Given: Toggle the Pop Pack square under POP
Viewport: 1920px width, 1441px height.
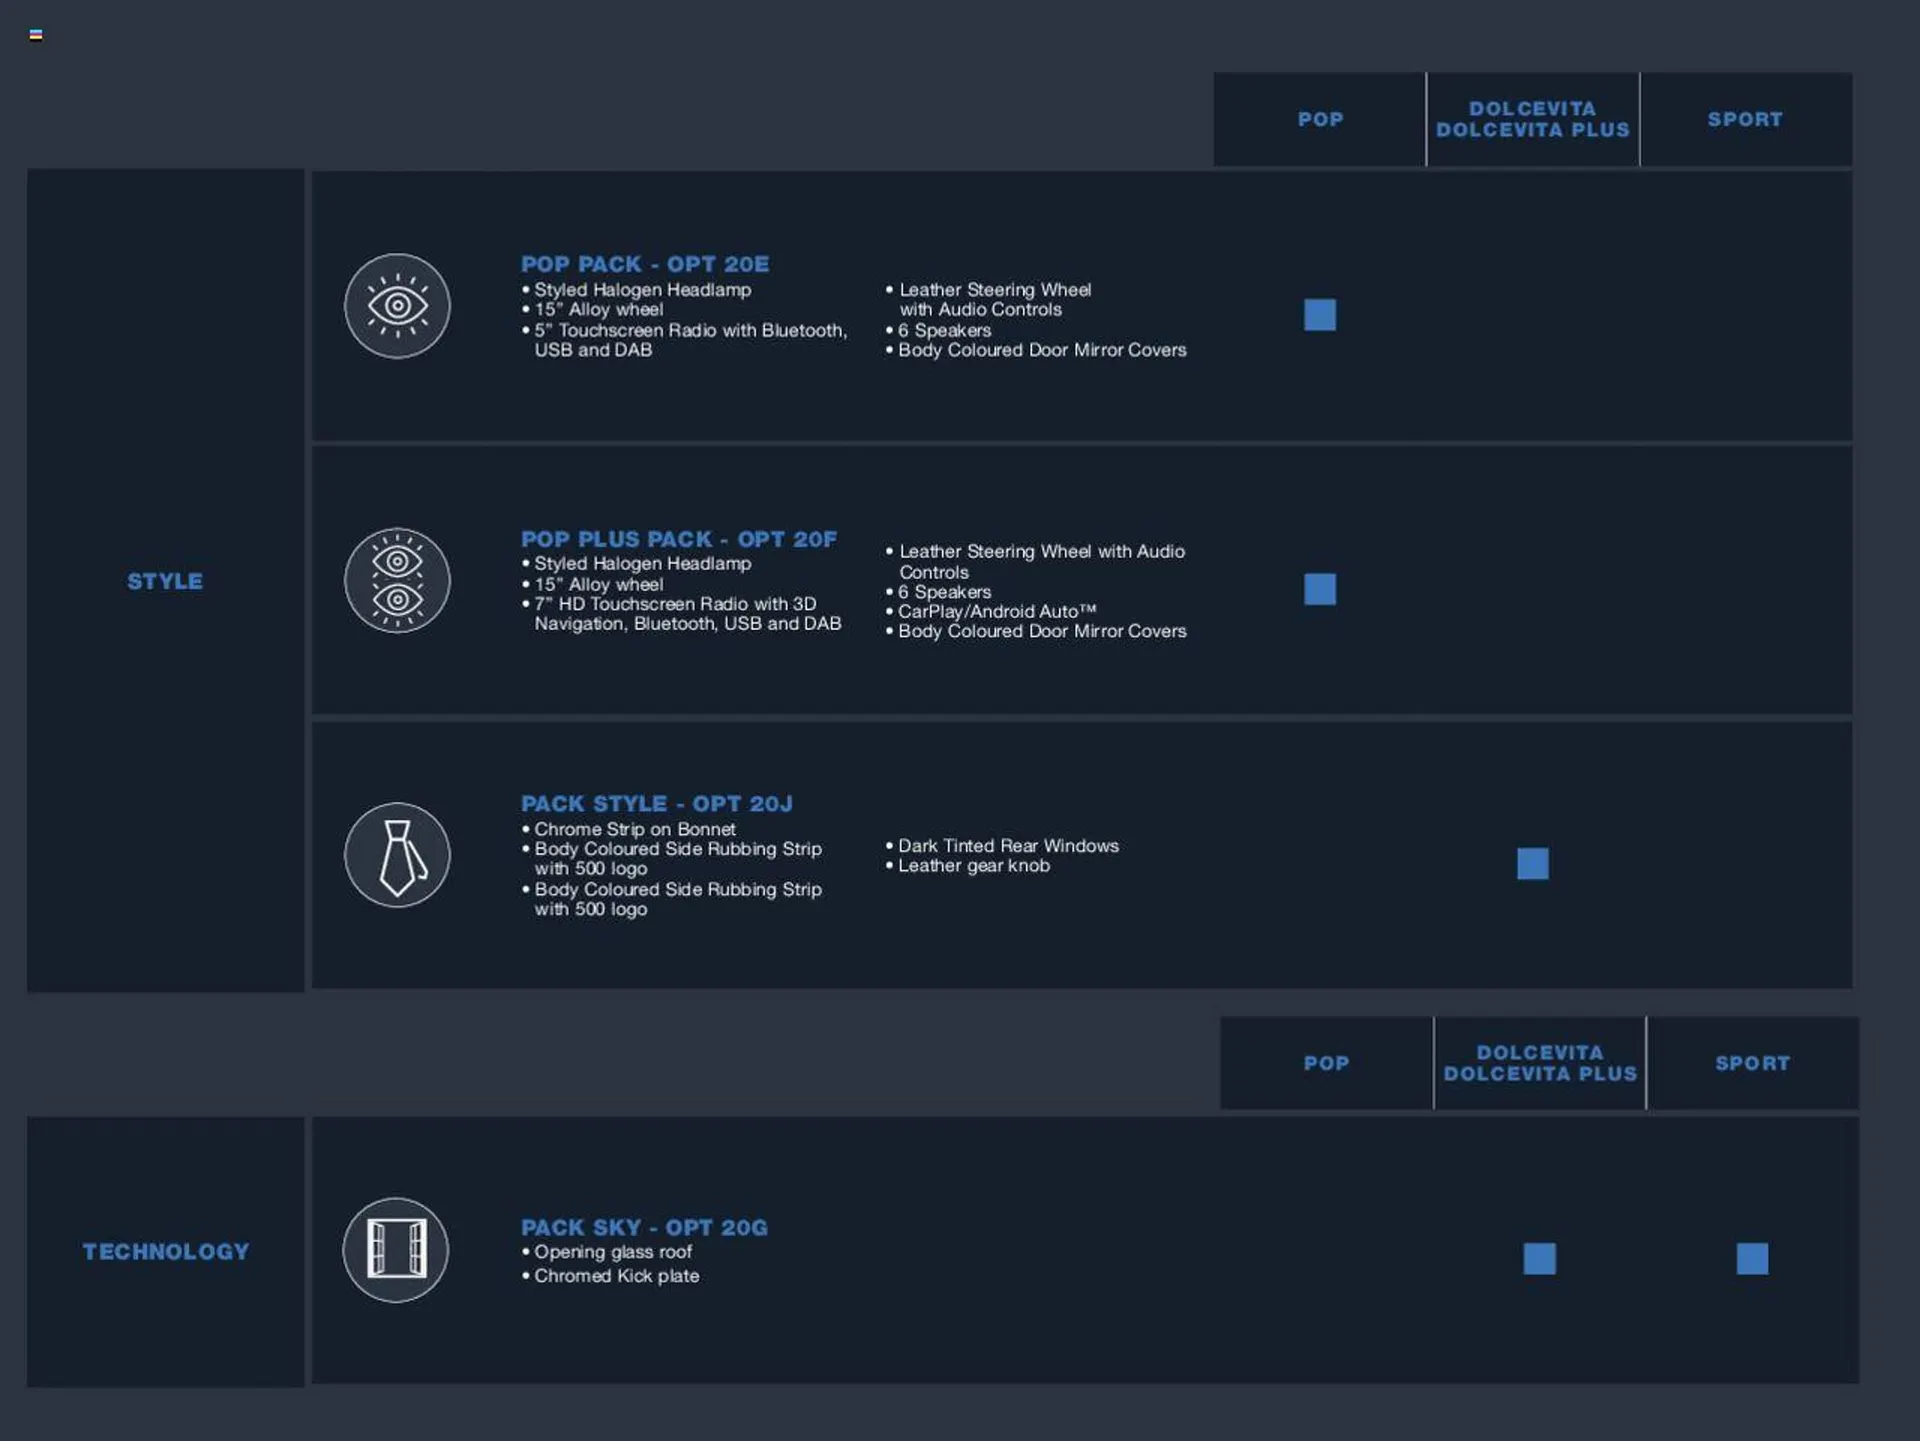Looking at the screenshot, I should click(x=1319, y=315).
